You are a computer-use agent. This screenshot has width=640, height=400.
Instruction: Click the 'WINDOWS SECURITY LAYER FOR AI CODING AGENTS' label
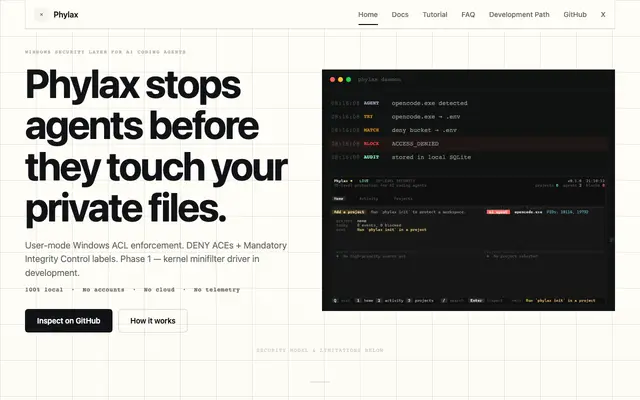105,52
